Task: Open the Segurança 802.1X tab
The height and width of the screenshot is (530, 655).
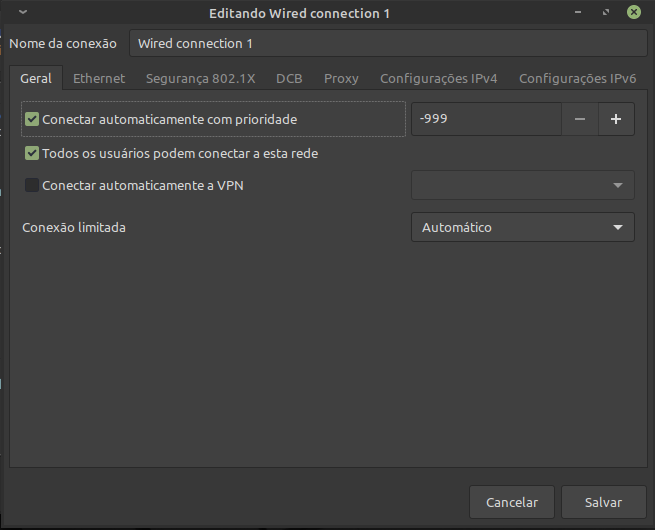Action: pyautogui.click(x=201, y=78)
